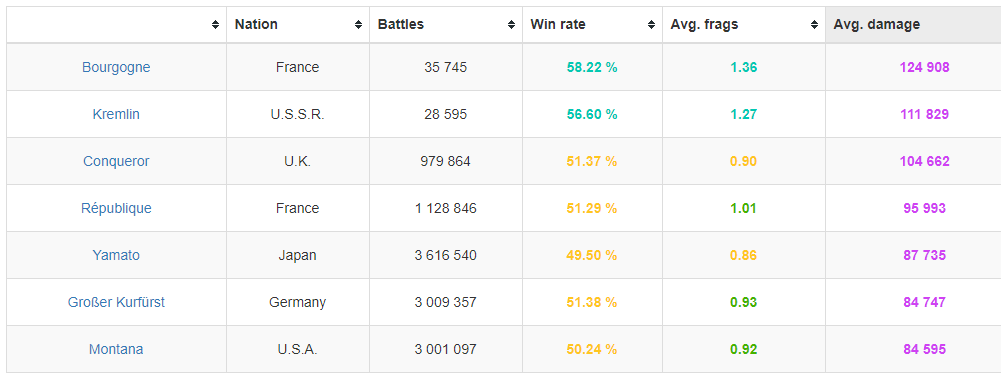Open the Conqueror ship link

(116, 162)
